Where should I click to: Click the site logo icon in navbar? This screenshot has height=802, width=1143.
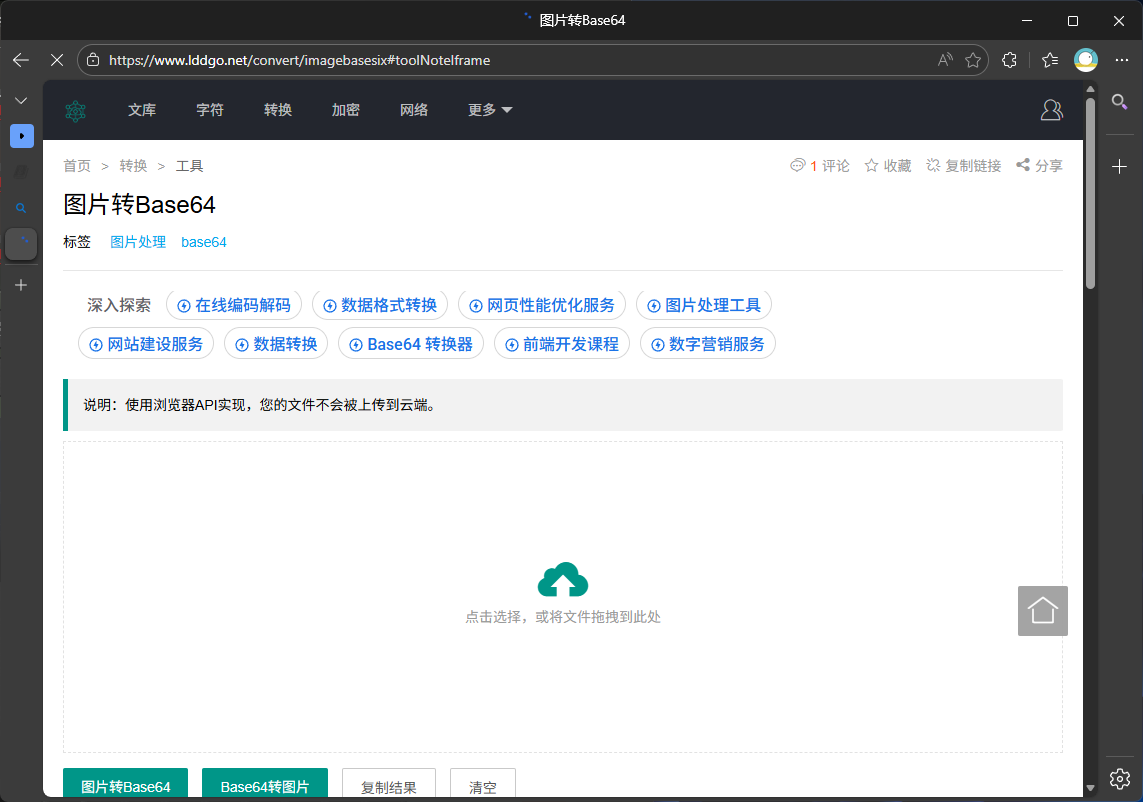point(76,111)
